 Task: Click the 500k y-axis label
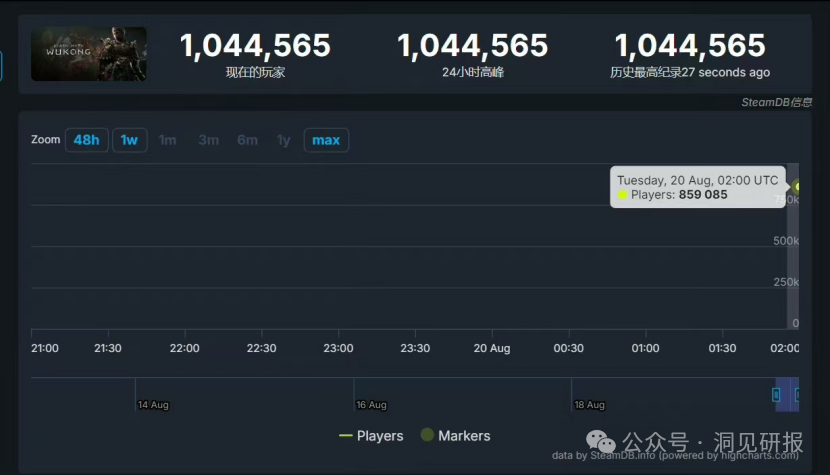click(x=786, y=241)
